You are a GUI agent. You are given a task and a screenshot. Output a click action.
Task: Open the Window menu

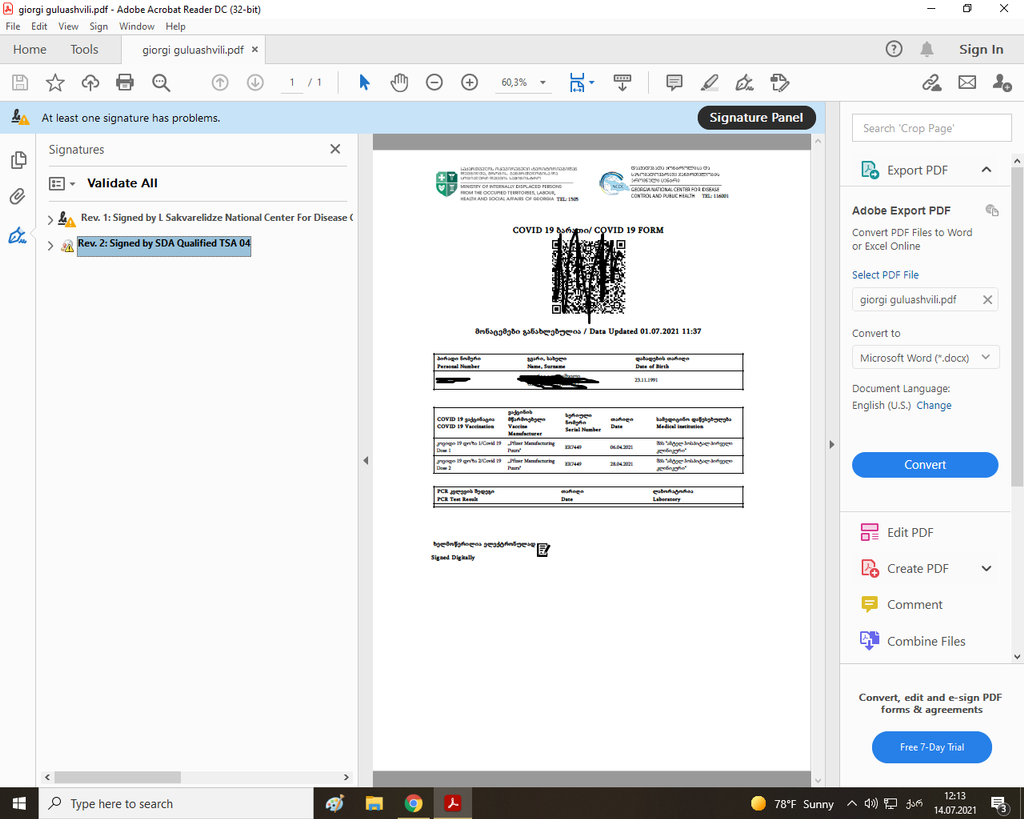point(136,26)
